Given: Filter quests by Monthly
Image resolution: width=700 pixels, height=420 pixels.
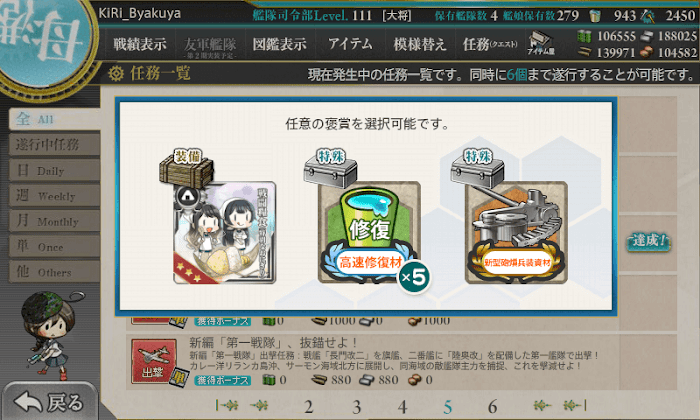Looking at the screenshot, I should tap(54, 221).
